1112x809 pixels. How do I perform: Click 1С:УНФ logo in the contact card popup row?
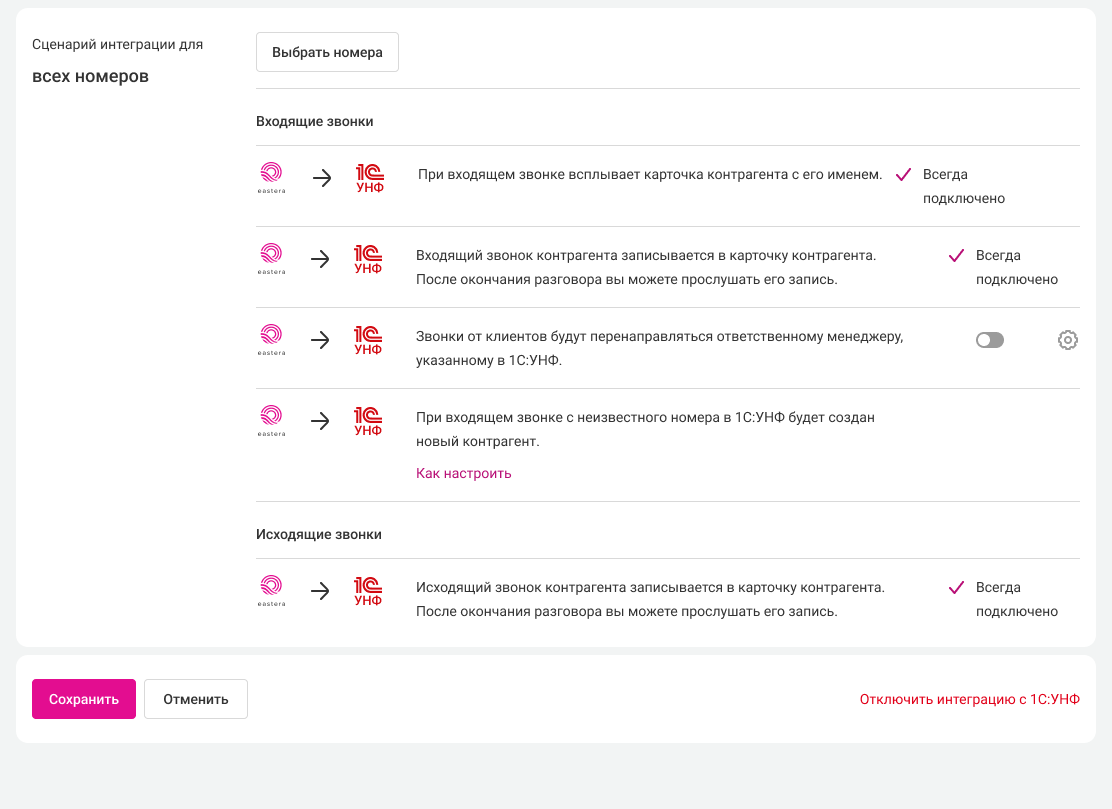pyautogui.click(x=370, y=178)
